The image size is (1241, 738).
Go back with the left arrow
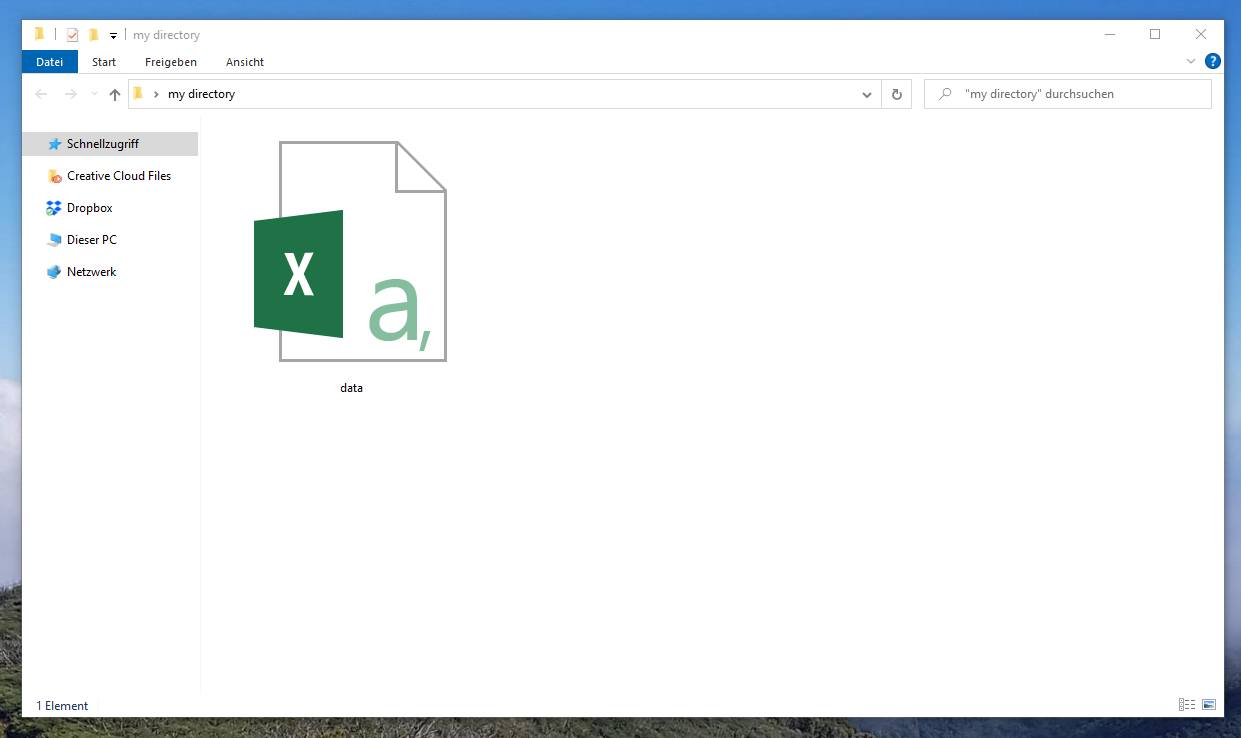pos(41,94)
